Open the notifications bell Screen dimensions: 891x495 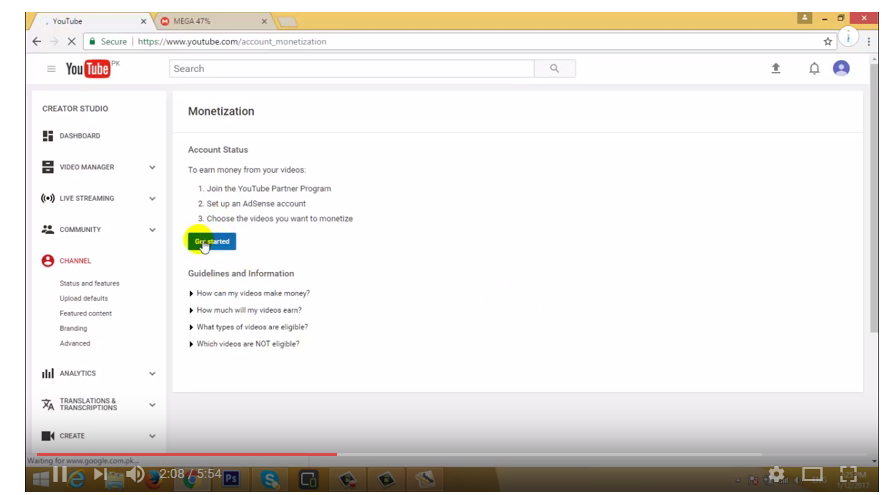coord(814,69)
